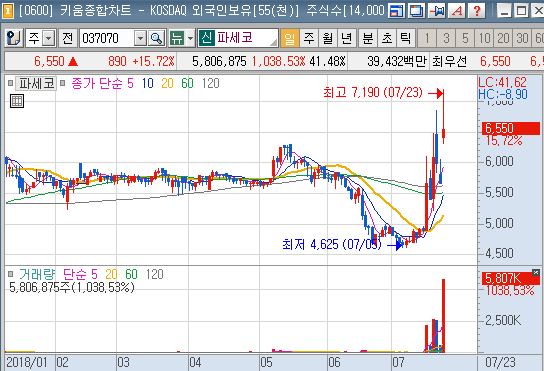
Task: Select the 일 daily chart period
Action: (289, 38)
